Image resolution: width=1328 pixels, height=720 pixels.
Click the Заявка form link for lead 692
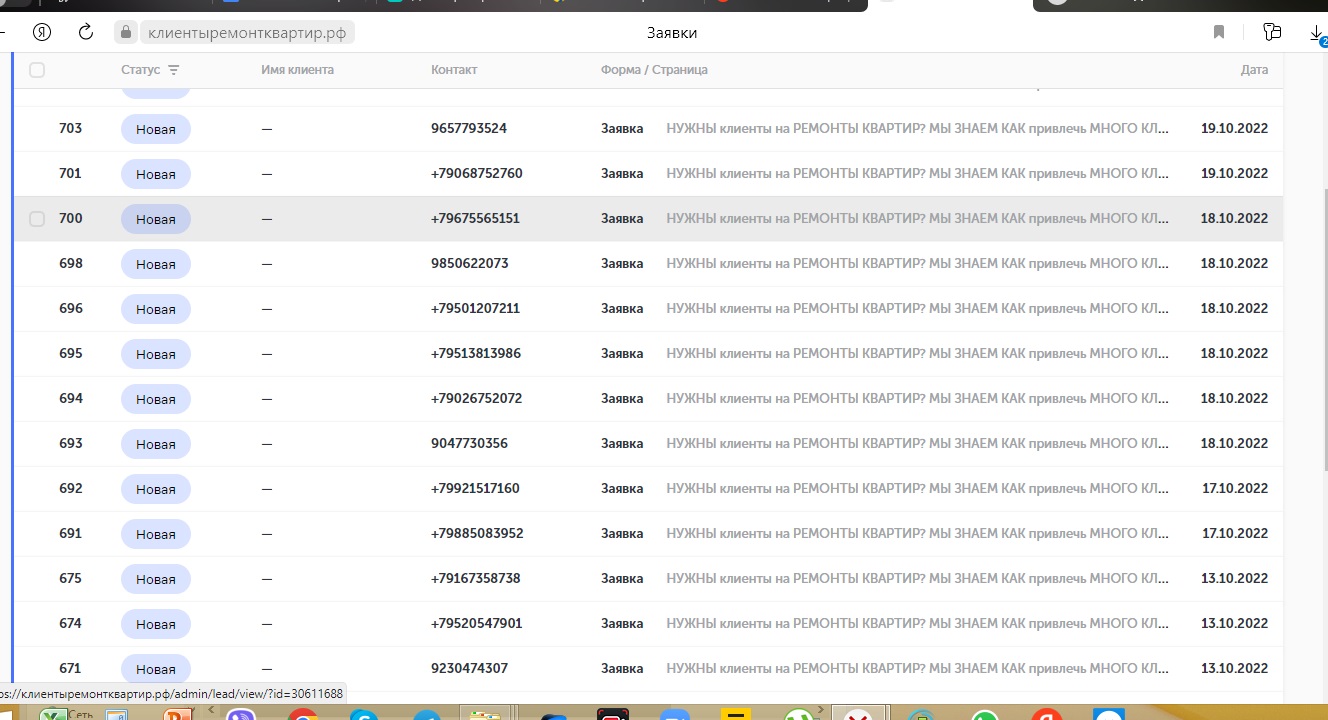pos(621,489)
